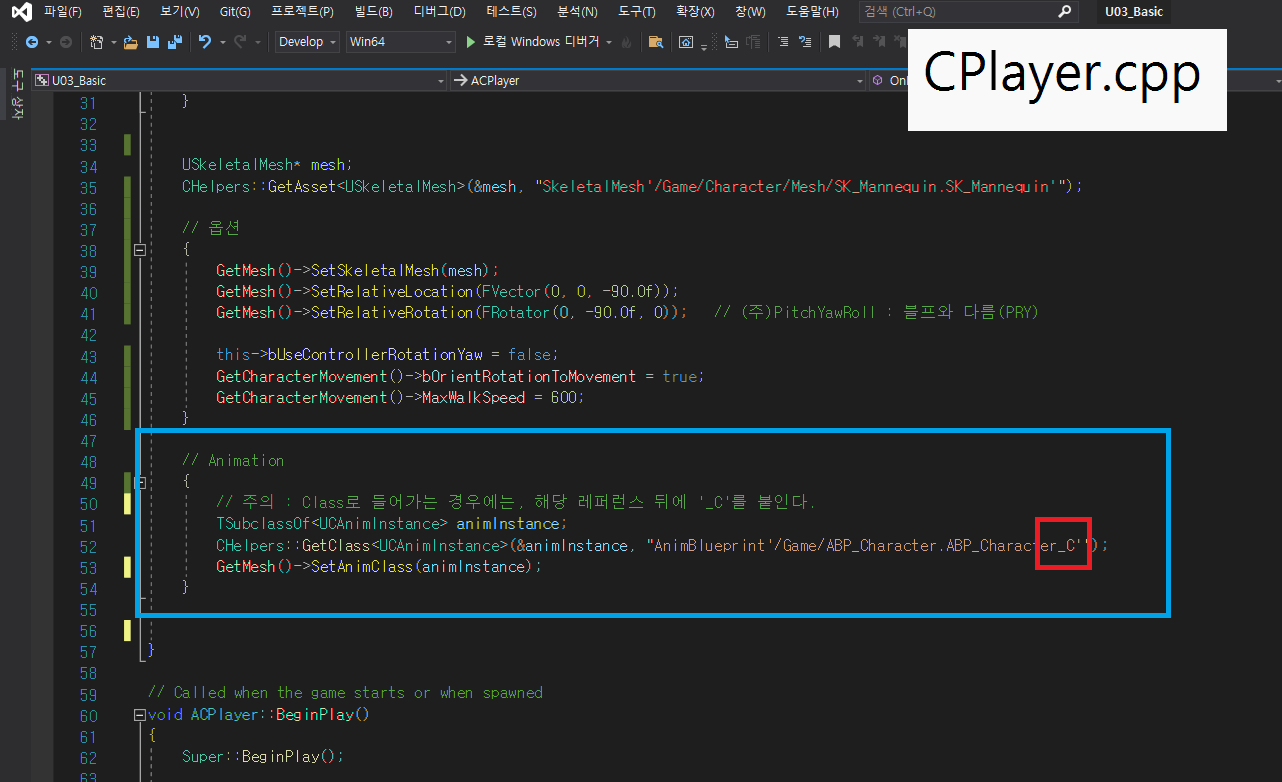The height and width of the screenshot is (782, 1282).
Task: Click the search magnifier icon
Action: coord(1066,12)
